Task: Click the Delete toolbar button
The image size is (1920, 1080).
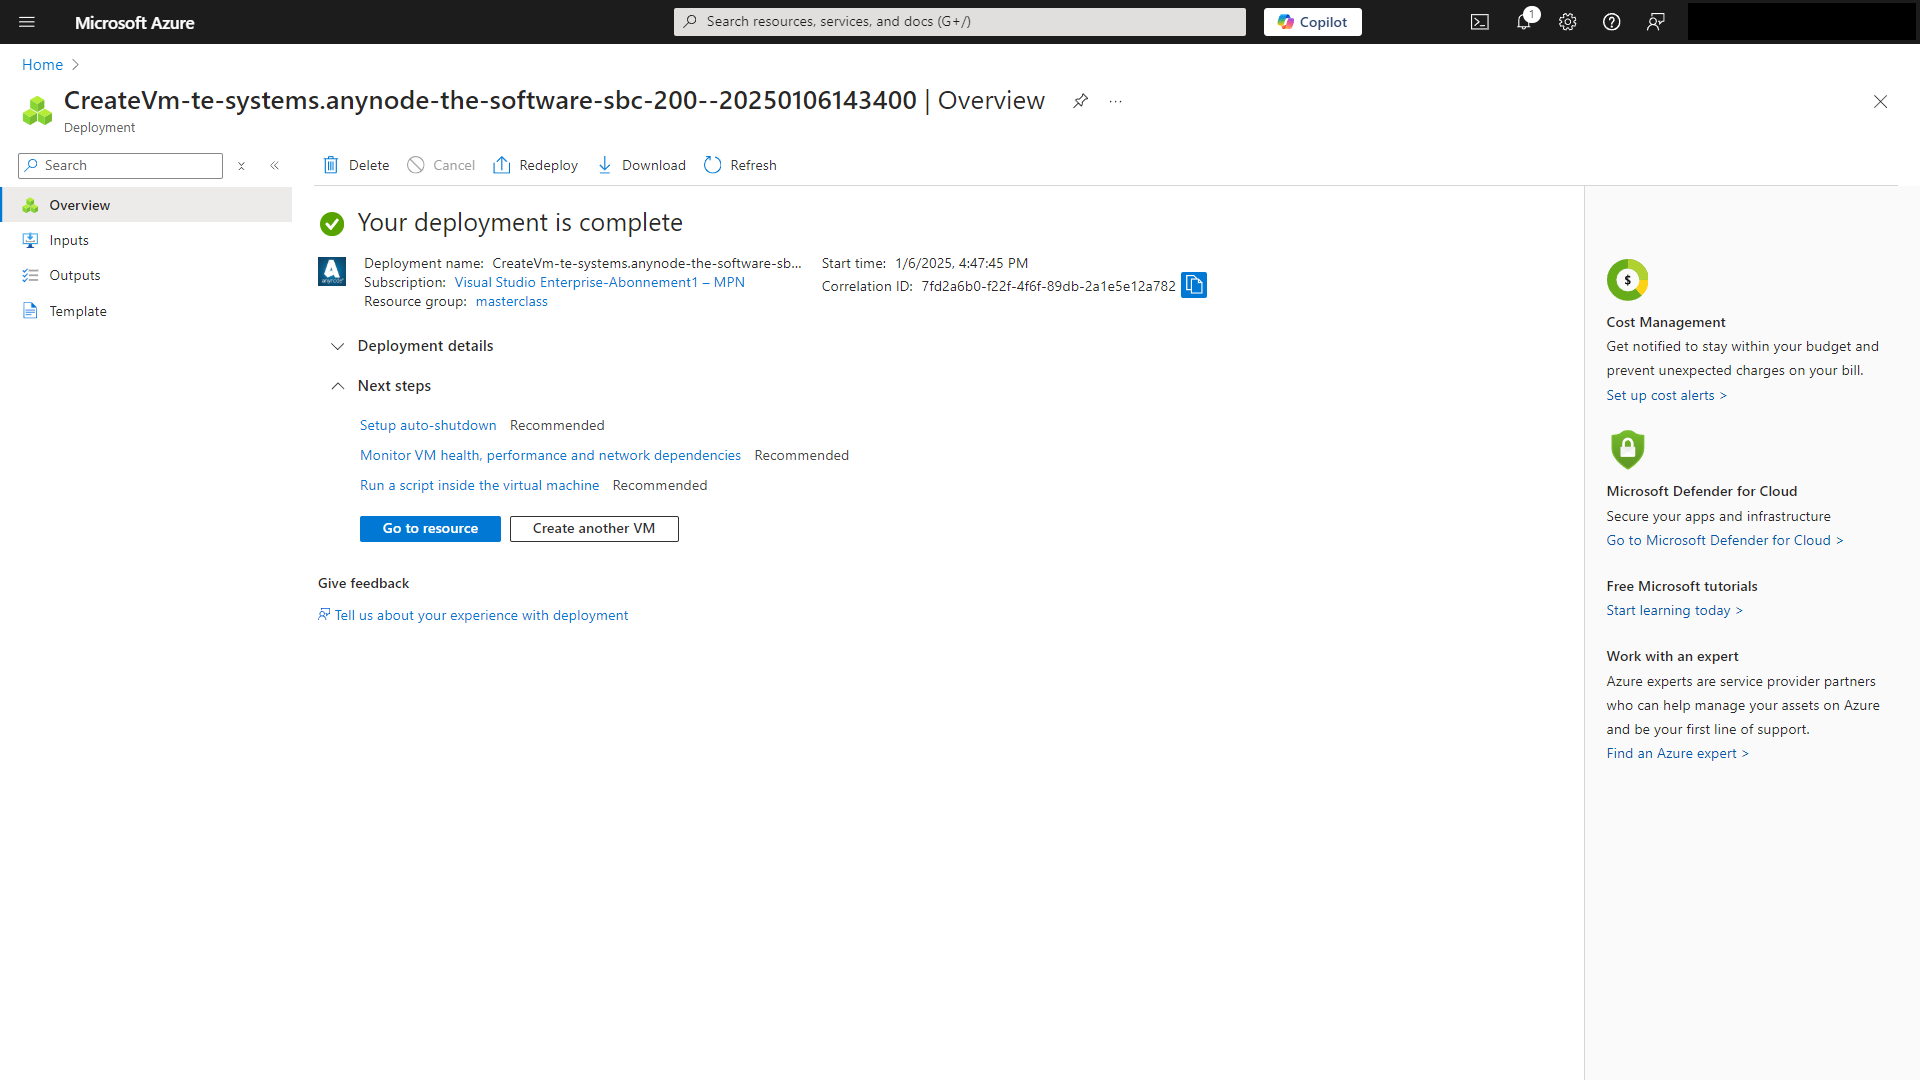Action: point(356,165)
